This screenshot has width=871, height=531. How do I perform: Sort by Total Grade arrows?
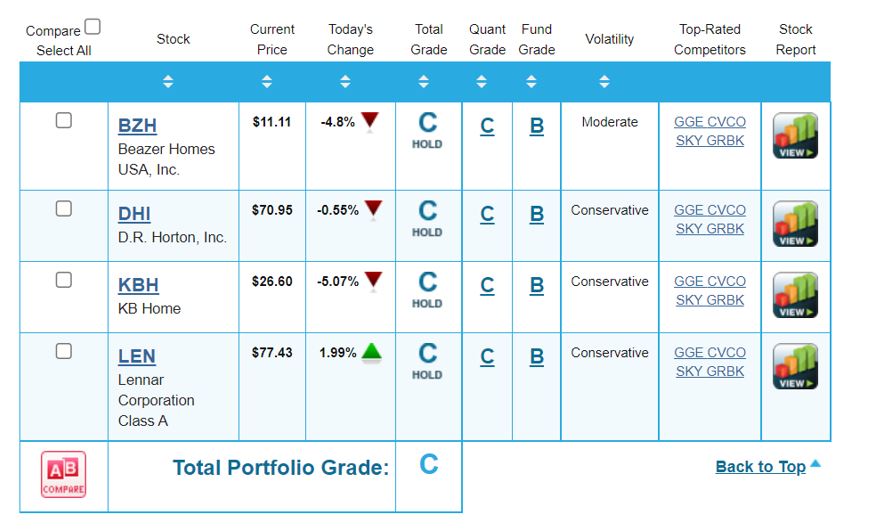(424, 82)
